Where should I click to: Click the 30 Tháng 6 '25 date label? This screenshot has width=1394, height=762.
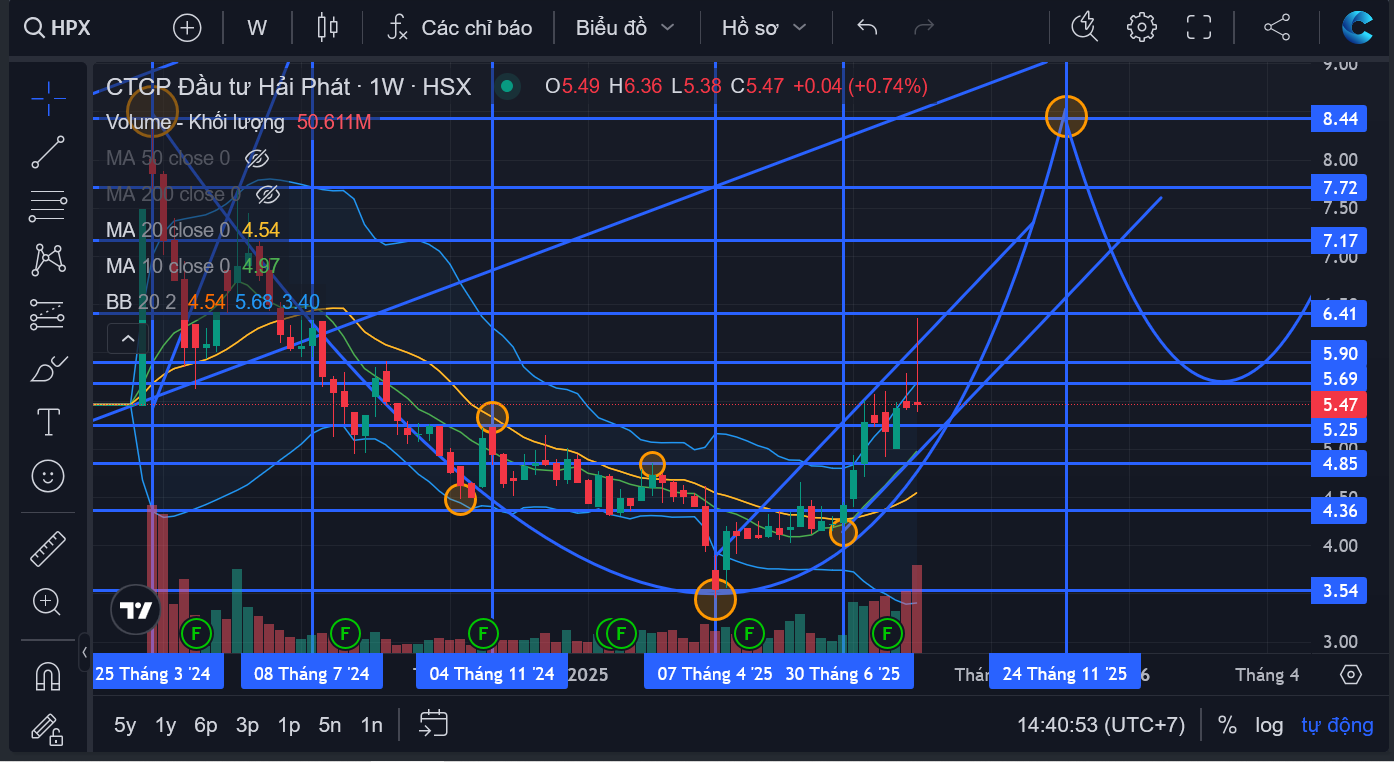pyautogui.click(x=843, y=674)
